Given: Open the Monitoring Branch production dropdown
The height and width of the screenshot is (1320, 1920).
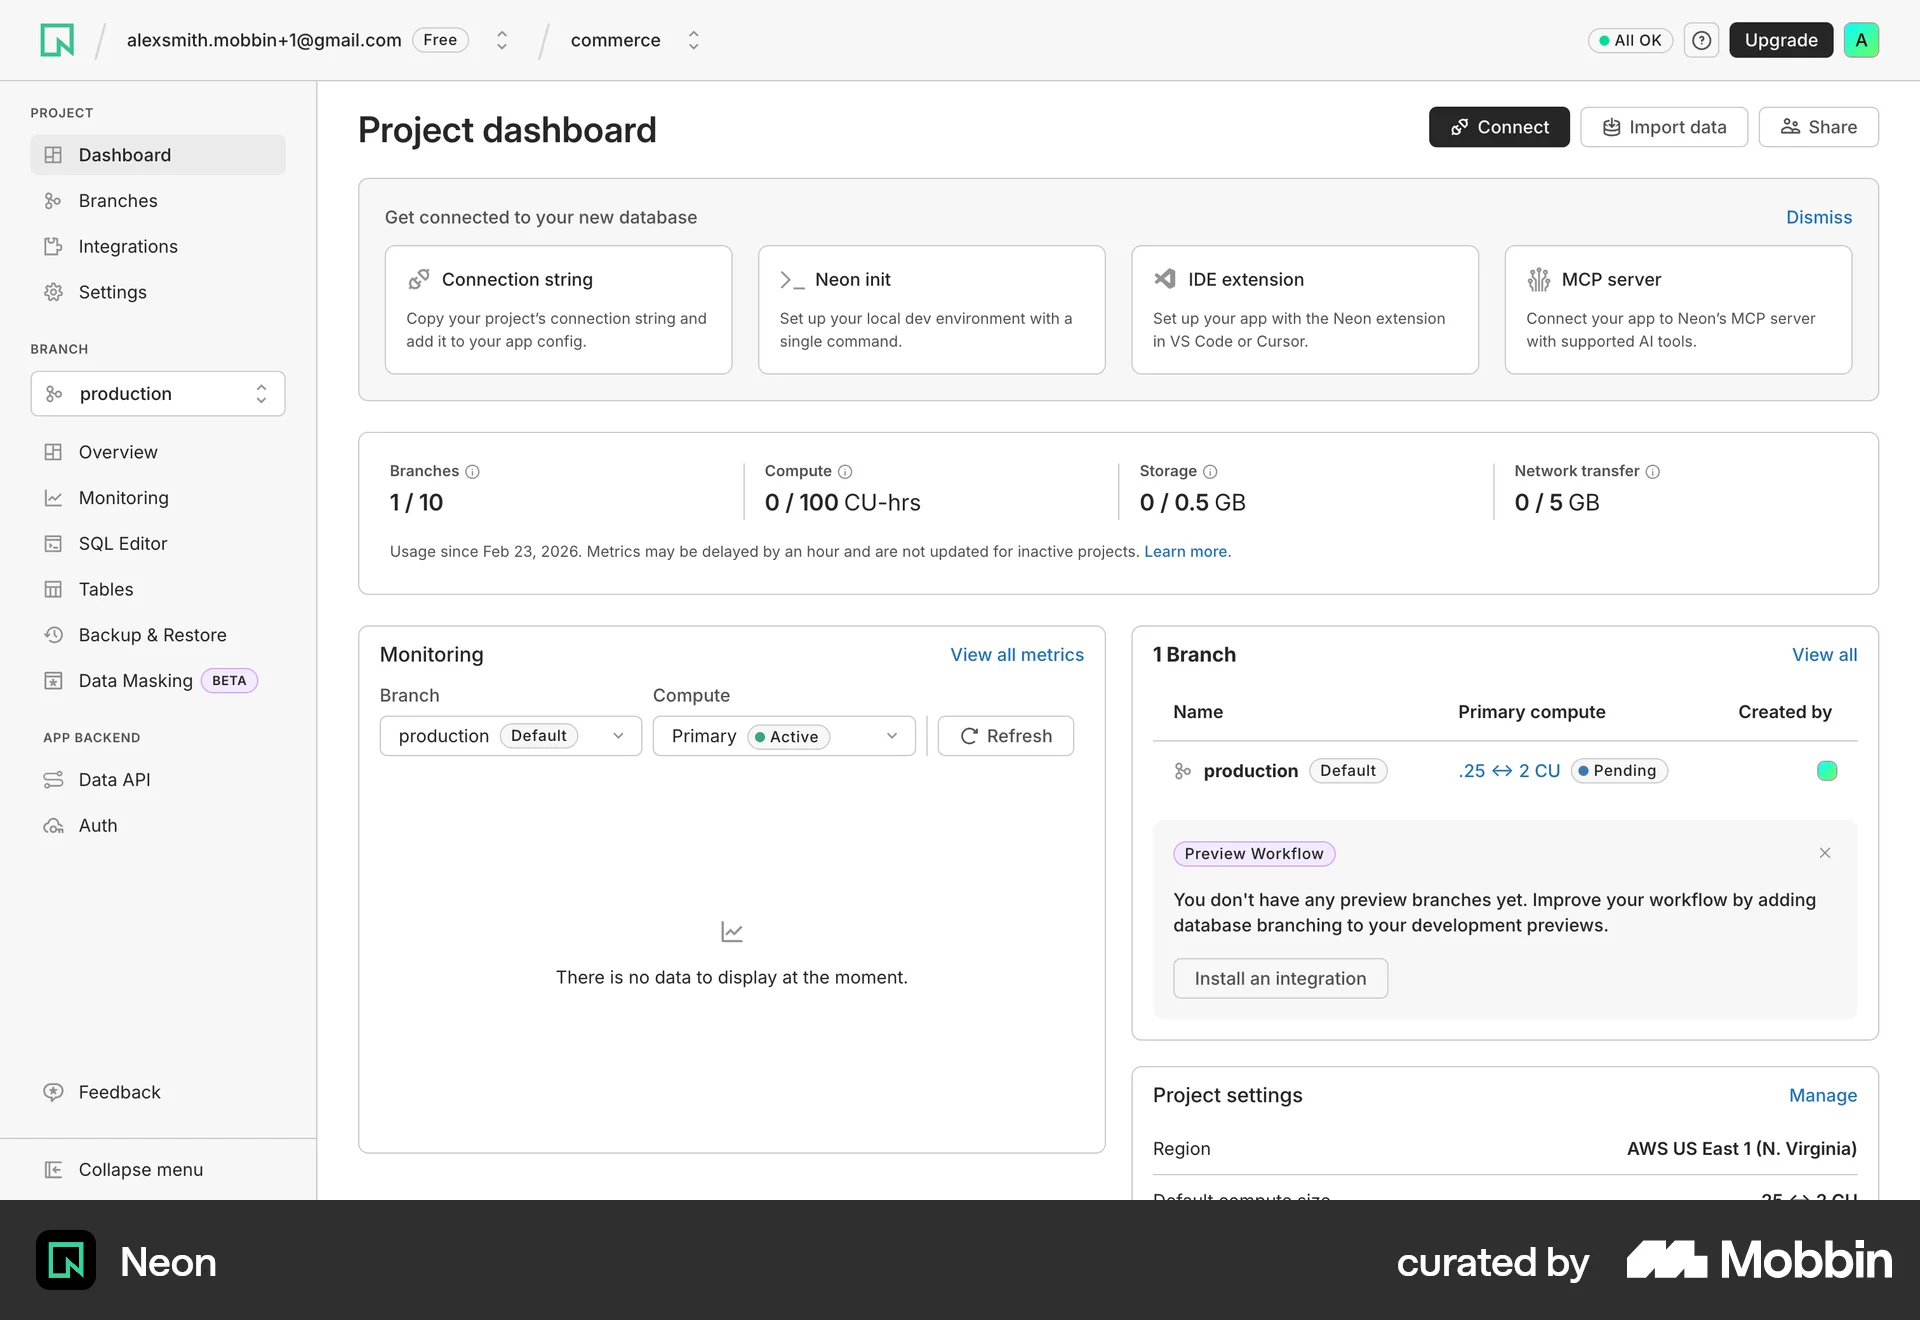Looking at the screenshot, I should pyautogui.click(x=511, y=736).
